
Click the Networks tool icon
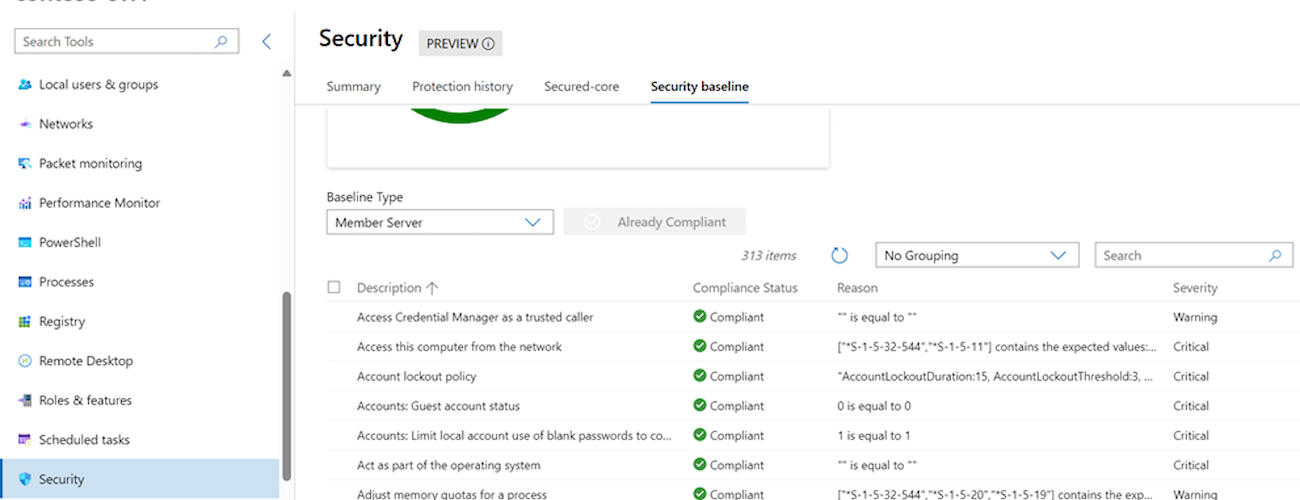(26, 124)
